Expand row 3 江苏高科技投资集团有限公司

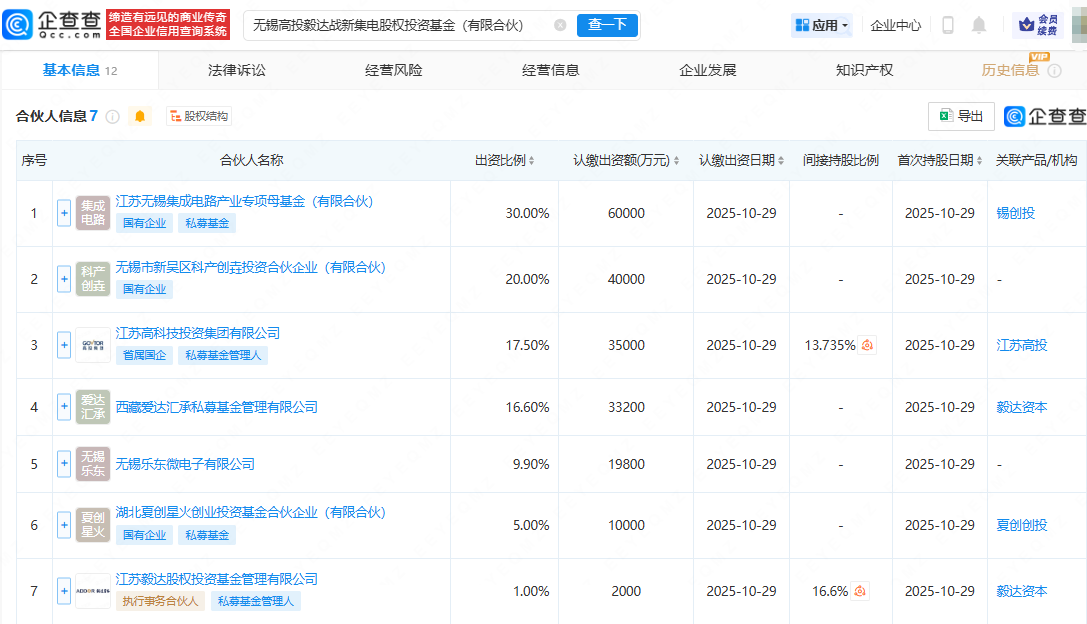pos(64,345)
